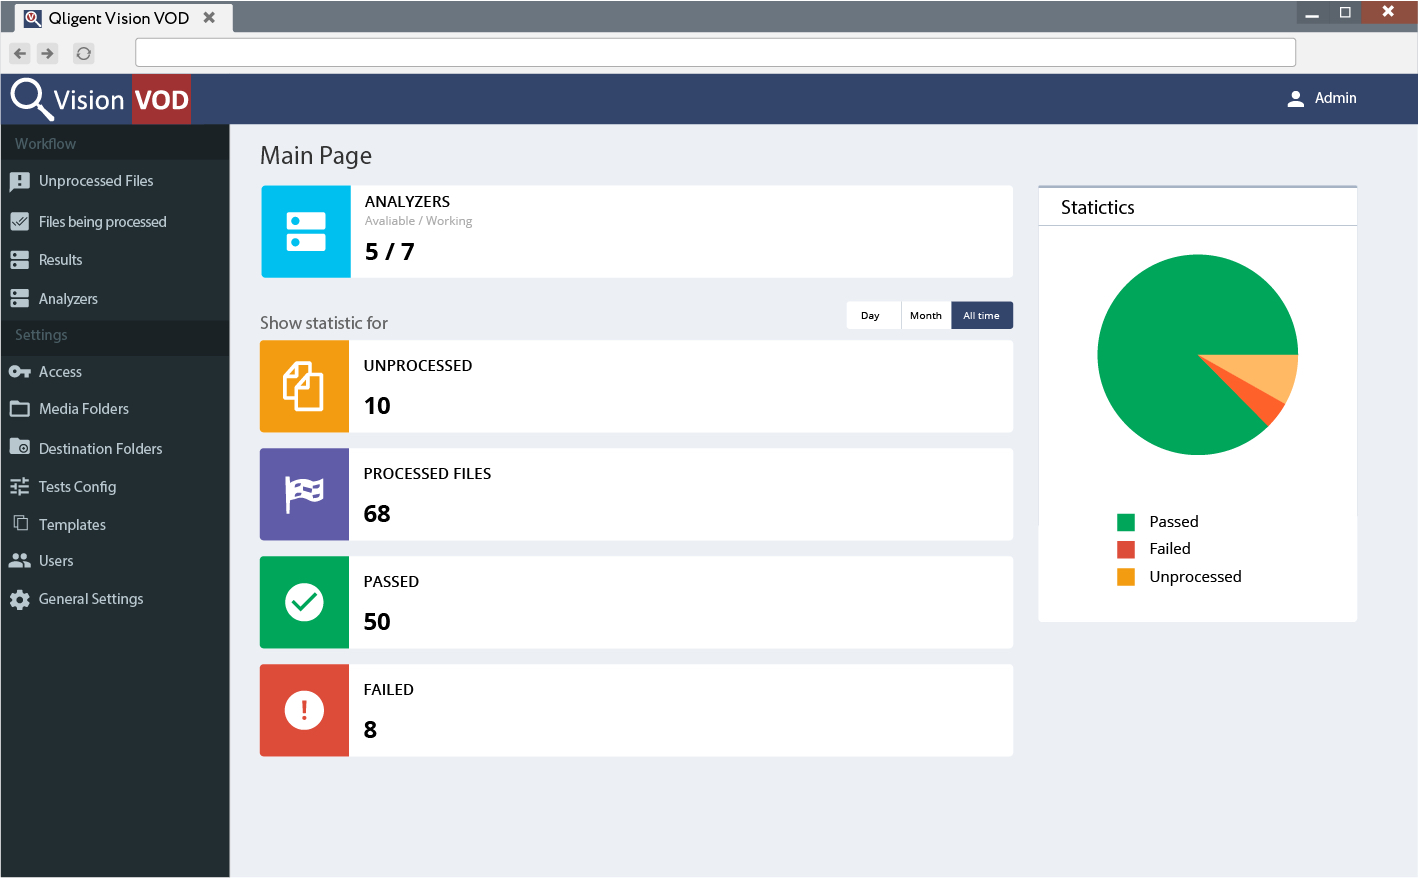Open the Results sidebar item
This screenshot has width=1418, height=878.
pyautogui.click(x=60, y=260)
